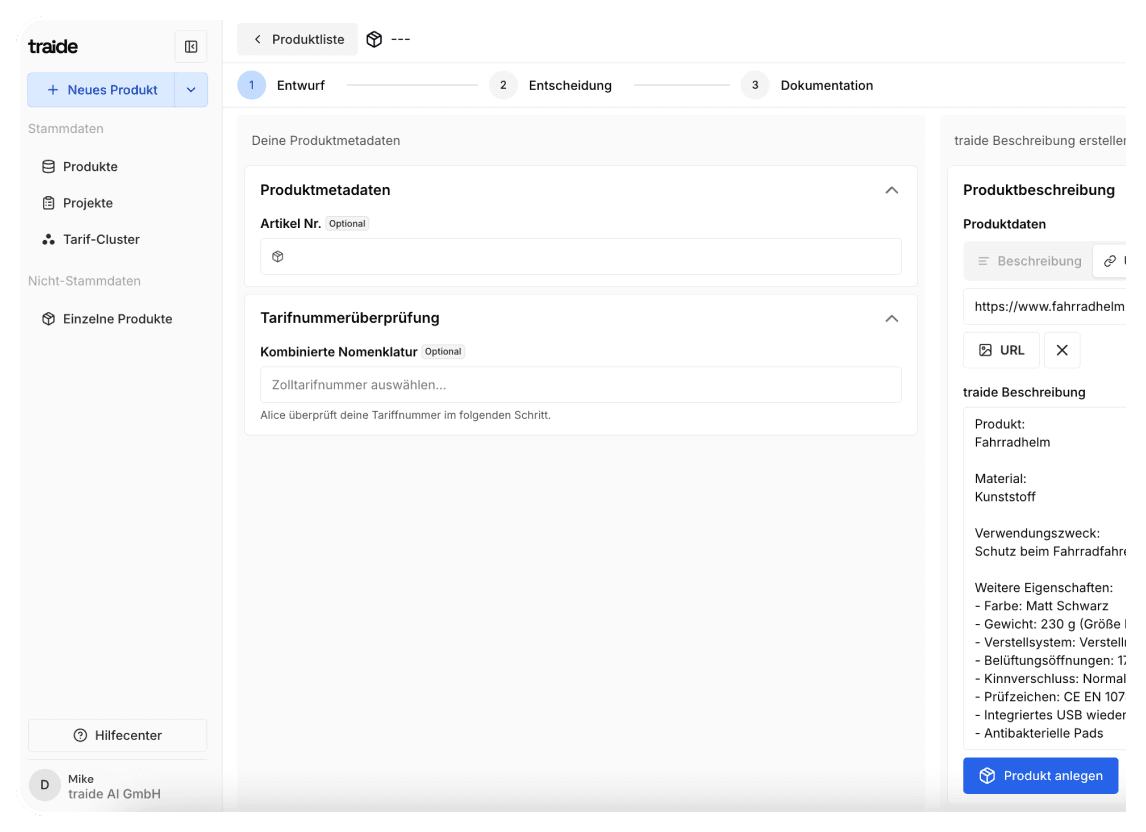Navigate back via the Produktliste button
Screen dimensions: 1146x832
(297, 39)
